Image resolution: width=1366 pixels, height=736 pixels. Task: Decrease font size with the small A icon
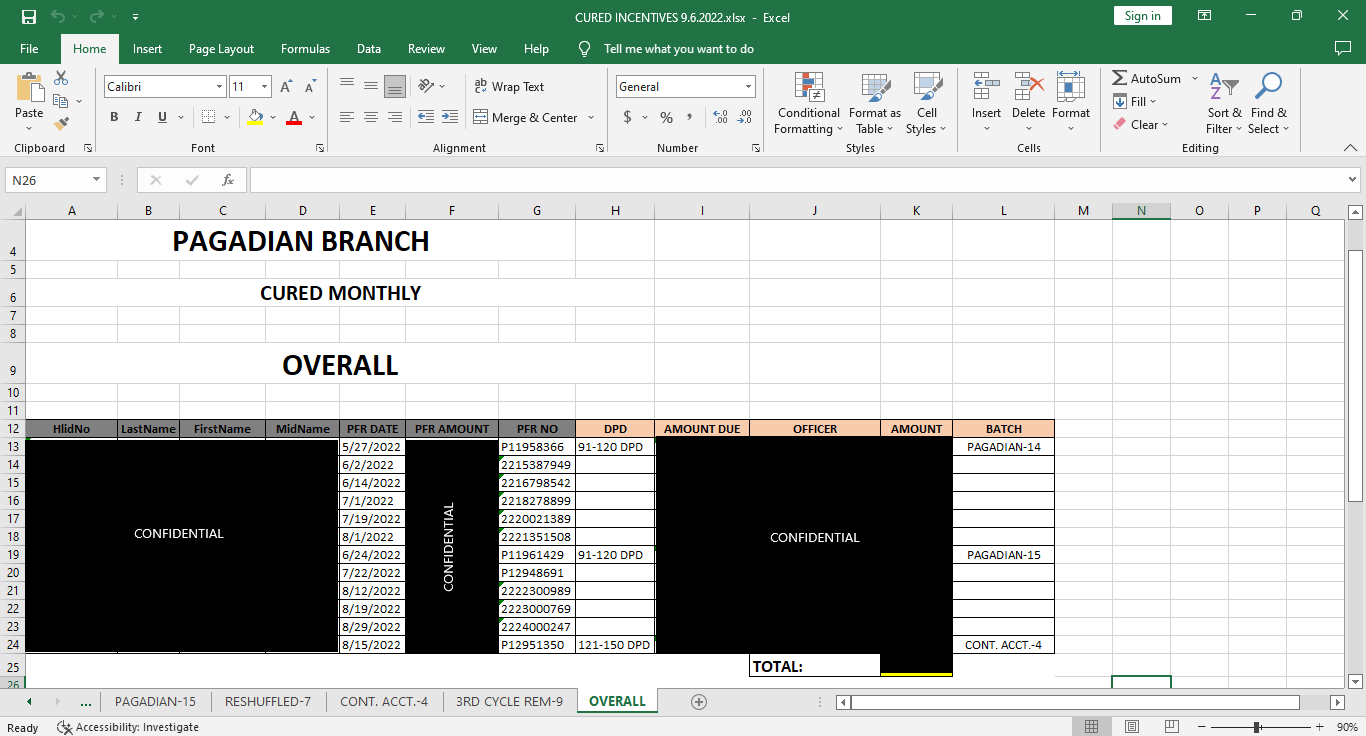coord(310,87)
